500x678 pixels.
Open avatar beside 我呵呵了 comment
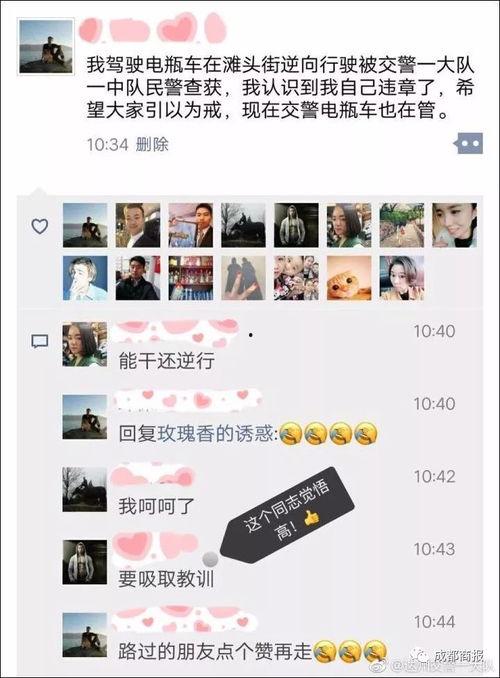click(x=84, y=489)
